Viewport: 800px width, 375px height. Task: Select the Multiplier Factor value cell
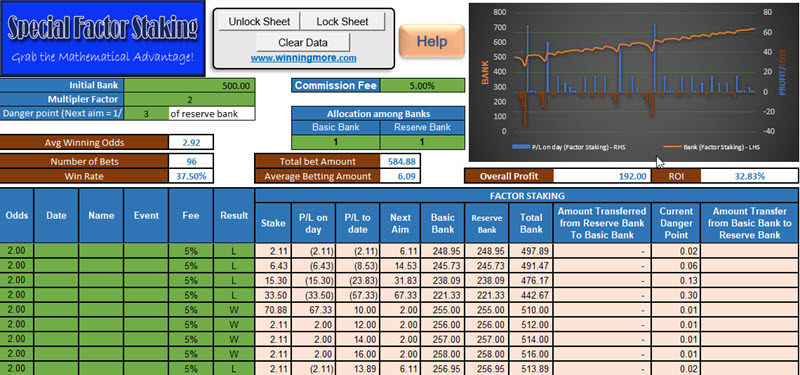coord(189,99)
